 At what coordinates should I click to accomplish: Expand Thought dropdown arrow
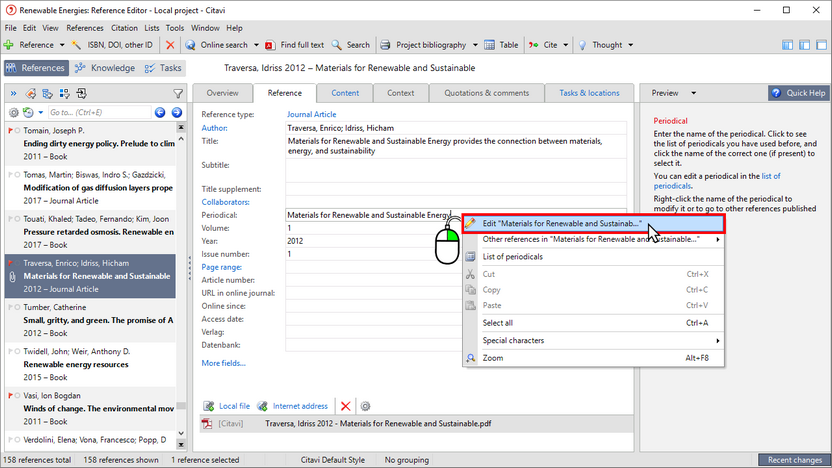tap(630, 45)
